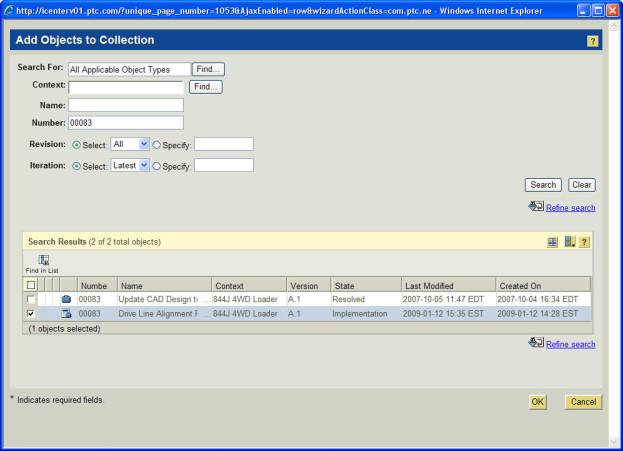Check the Update CAD Design row checkbox
The height and width of the screenshot is (451, 623).
click(31, 299)
